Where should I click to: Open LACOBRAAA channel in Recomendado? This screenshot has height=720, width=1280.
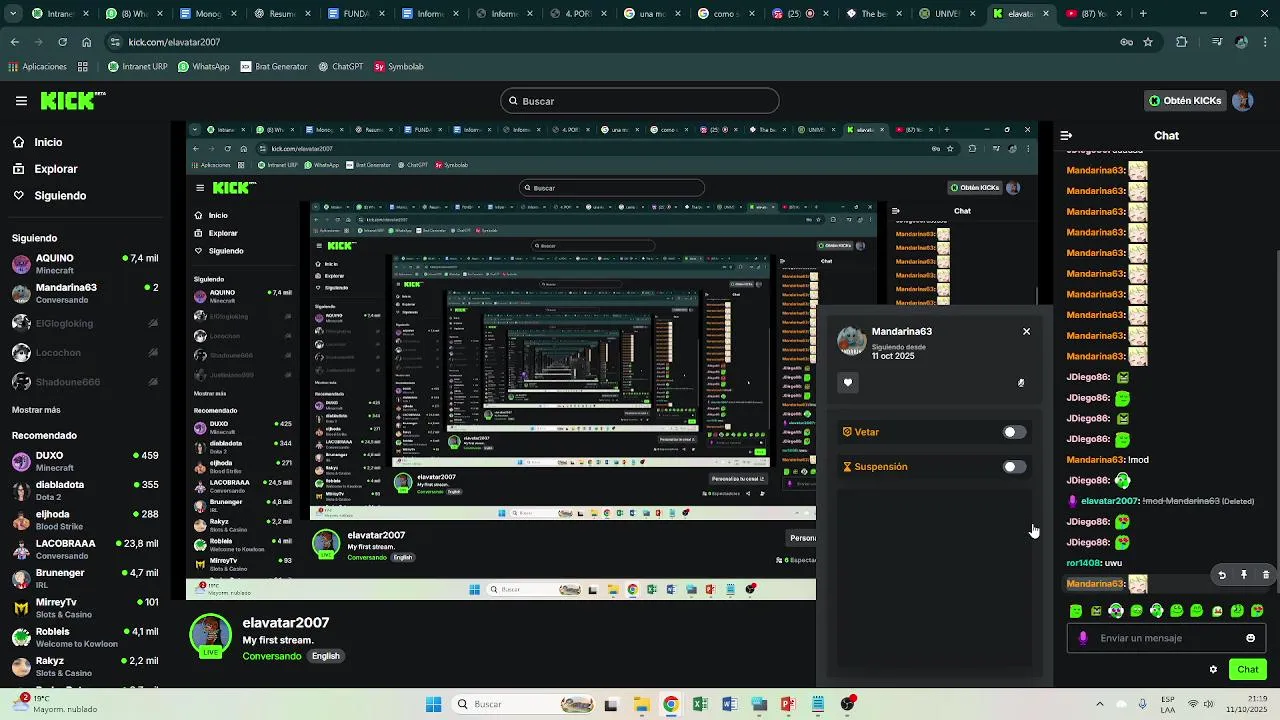85,549
